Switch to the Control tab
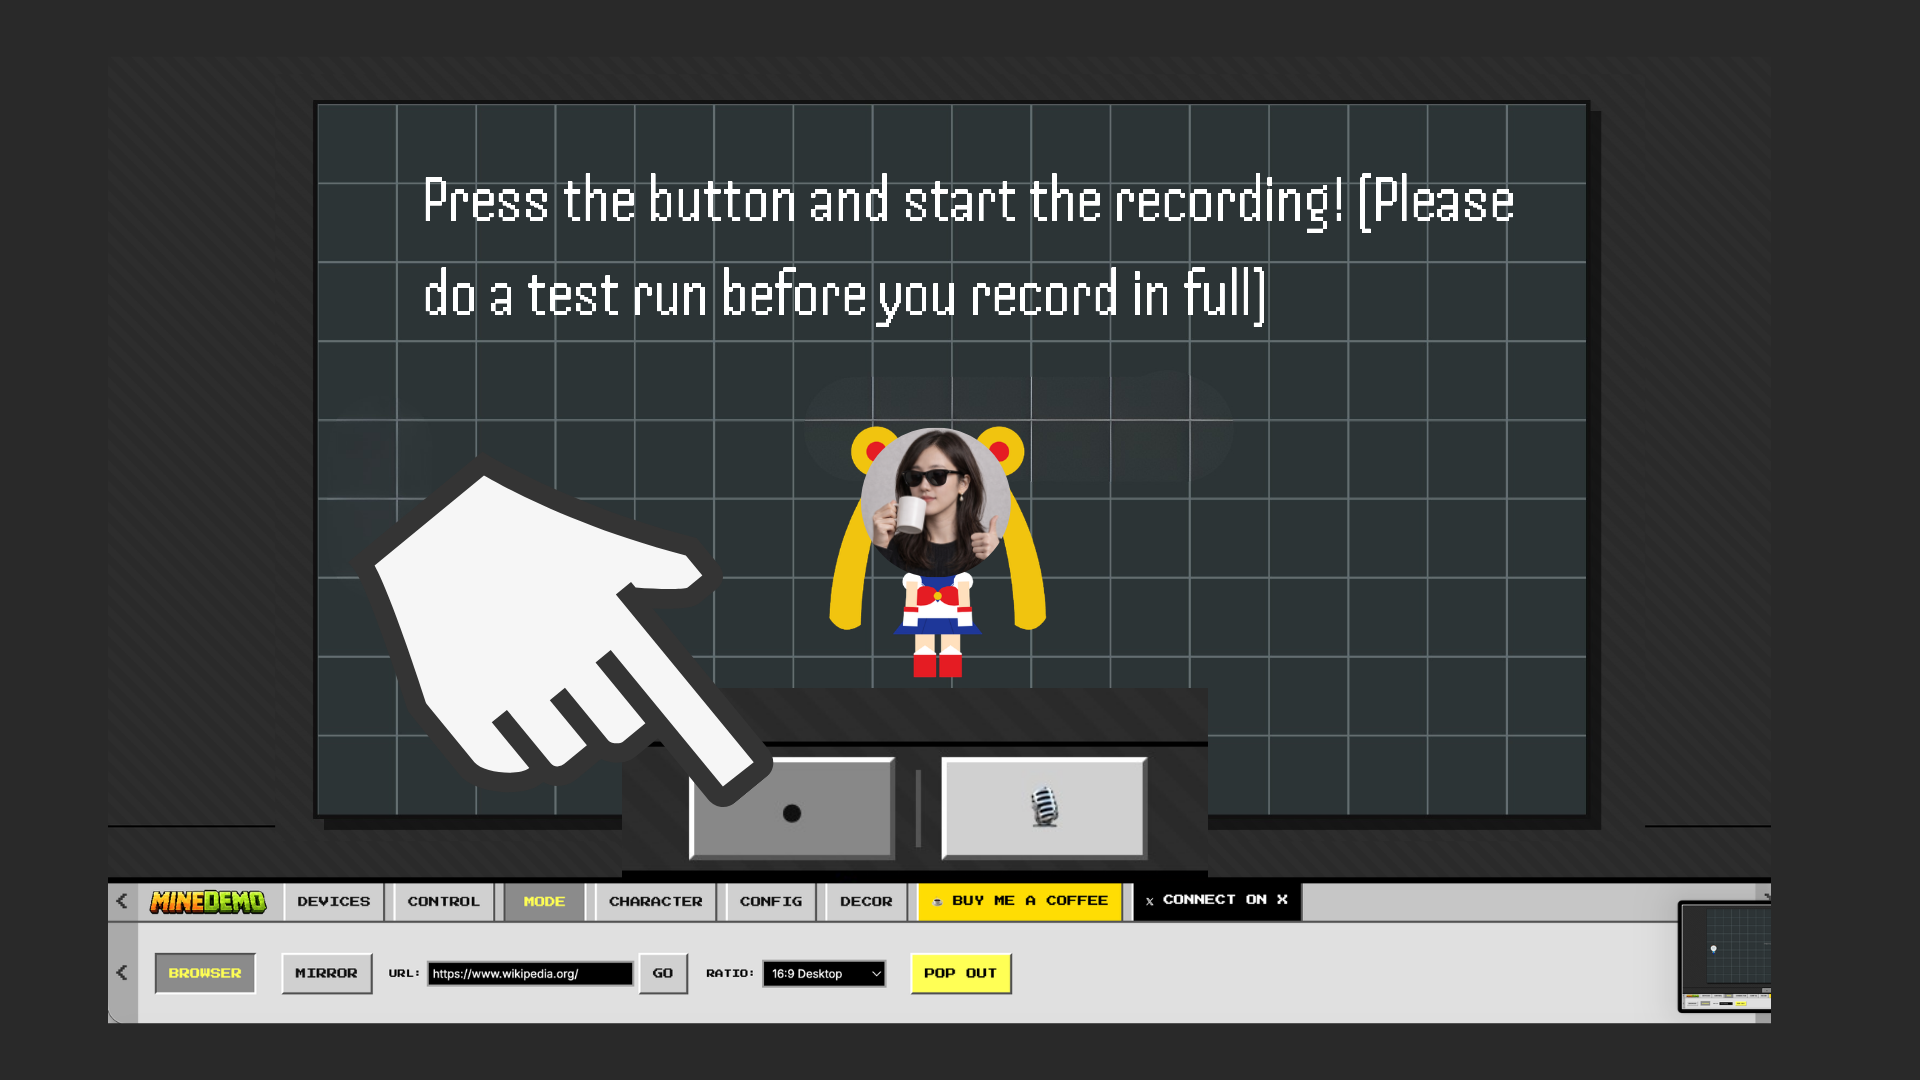The image size is (1920, 1080). [443, 901]
